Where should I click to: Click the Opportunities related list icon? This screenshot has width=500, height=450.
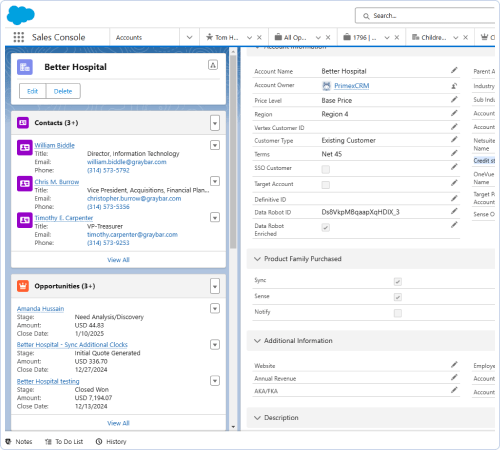coord(23,286)
